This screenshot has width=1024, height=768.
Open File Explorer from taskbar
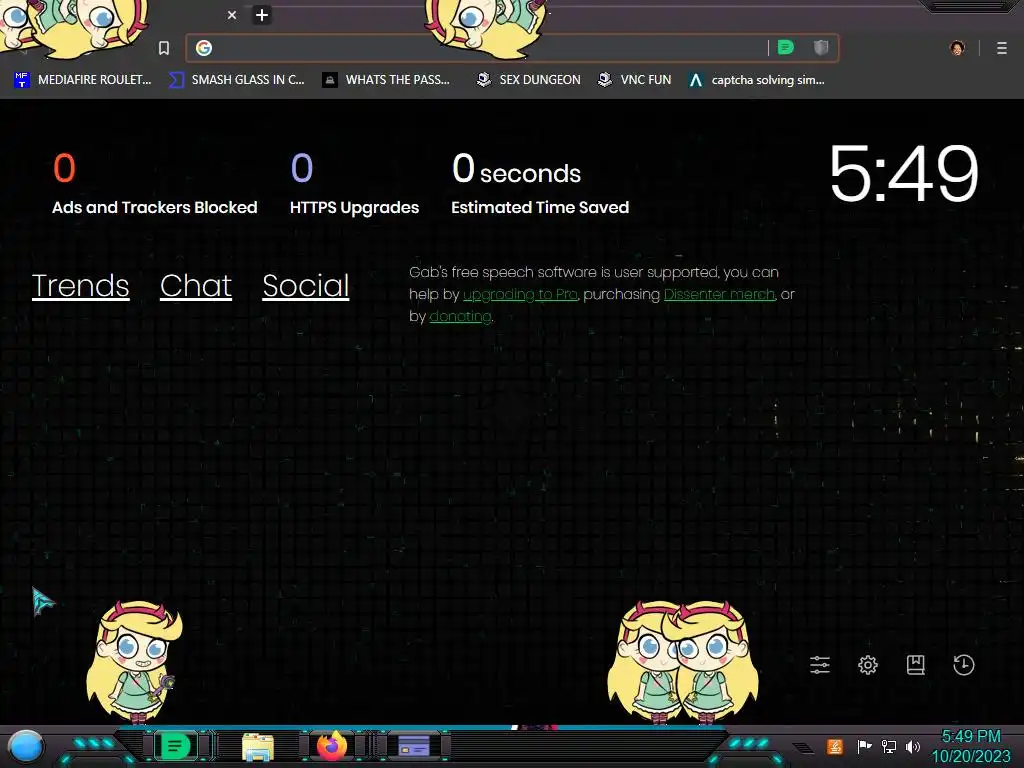pyautogui.click(x=258, y=747)
